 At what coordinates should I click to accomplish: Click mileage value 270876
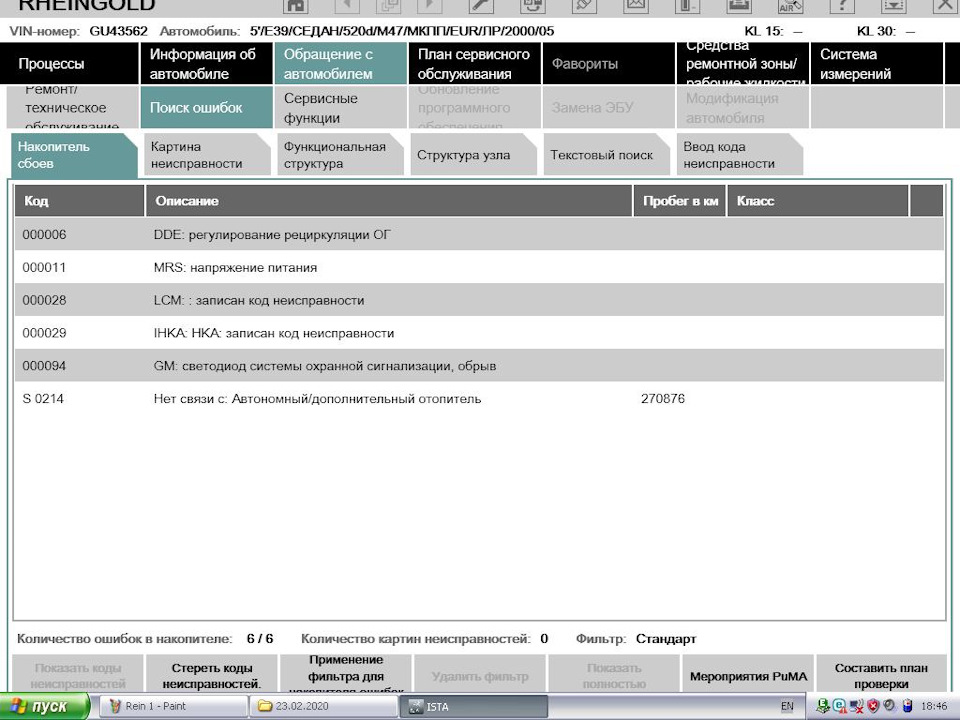point(662,399)
